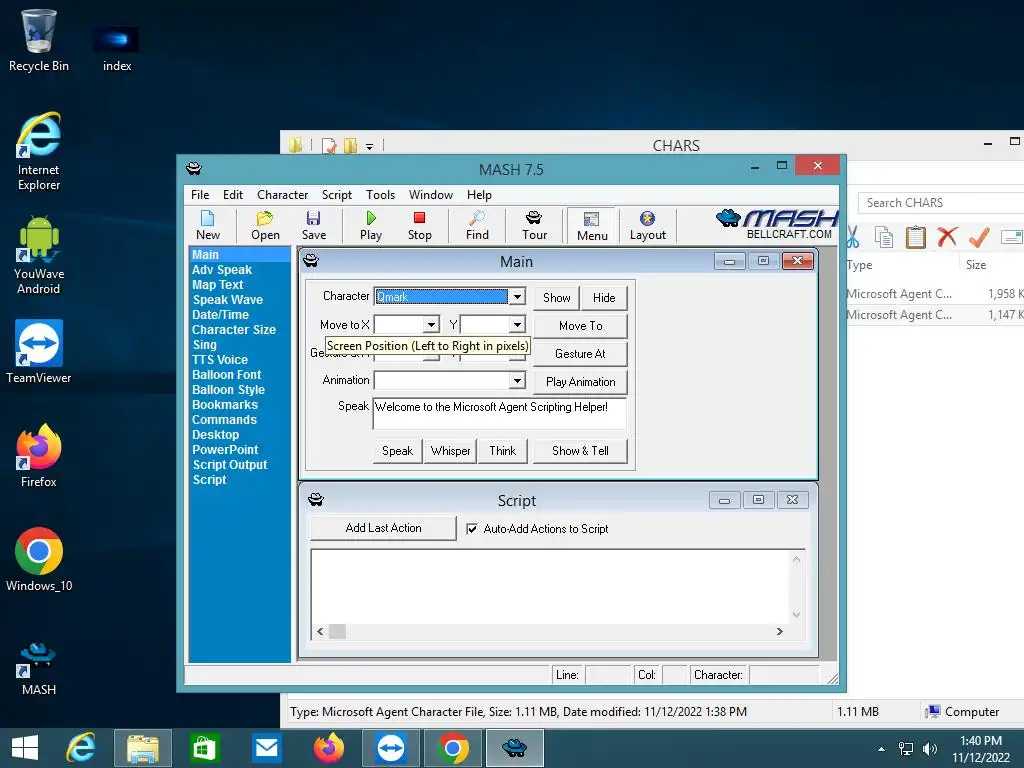The image size is (1024, 768).
Task: Select the Firefox desktop shortcut
Action: coord(39,455)
